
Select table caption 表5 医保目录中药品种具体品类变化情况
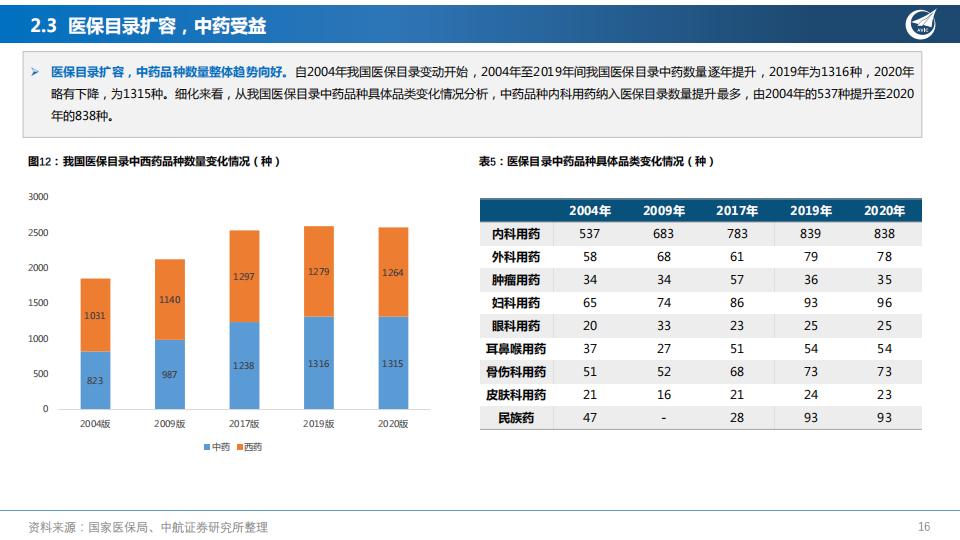(x=596, y=162)
